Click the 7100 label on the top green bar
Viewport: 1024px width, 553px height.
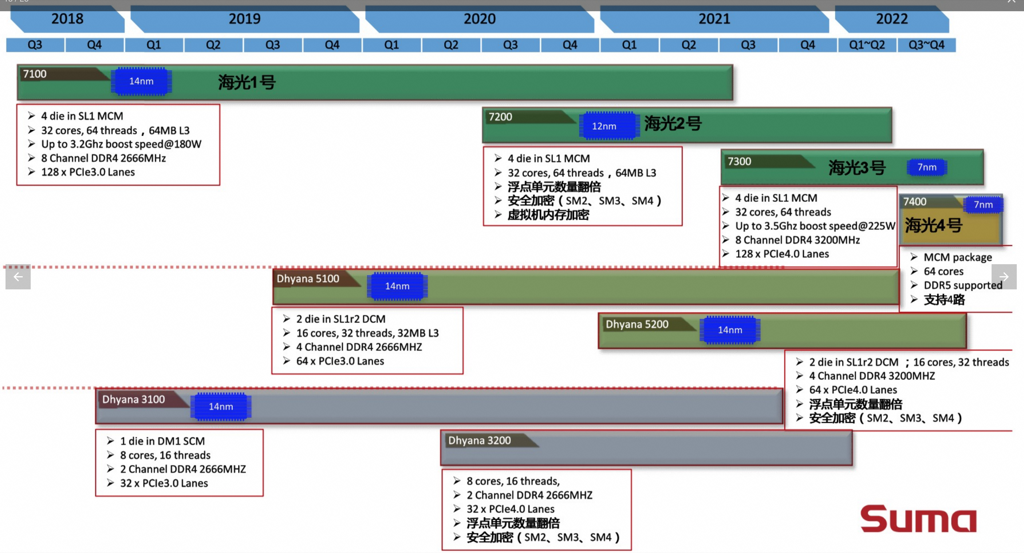point(35,74)
